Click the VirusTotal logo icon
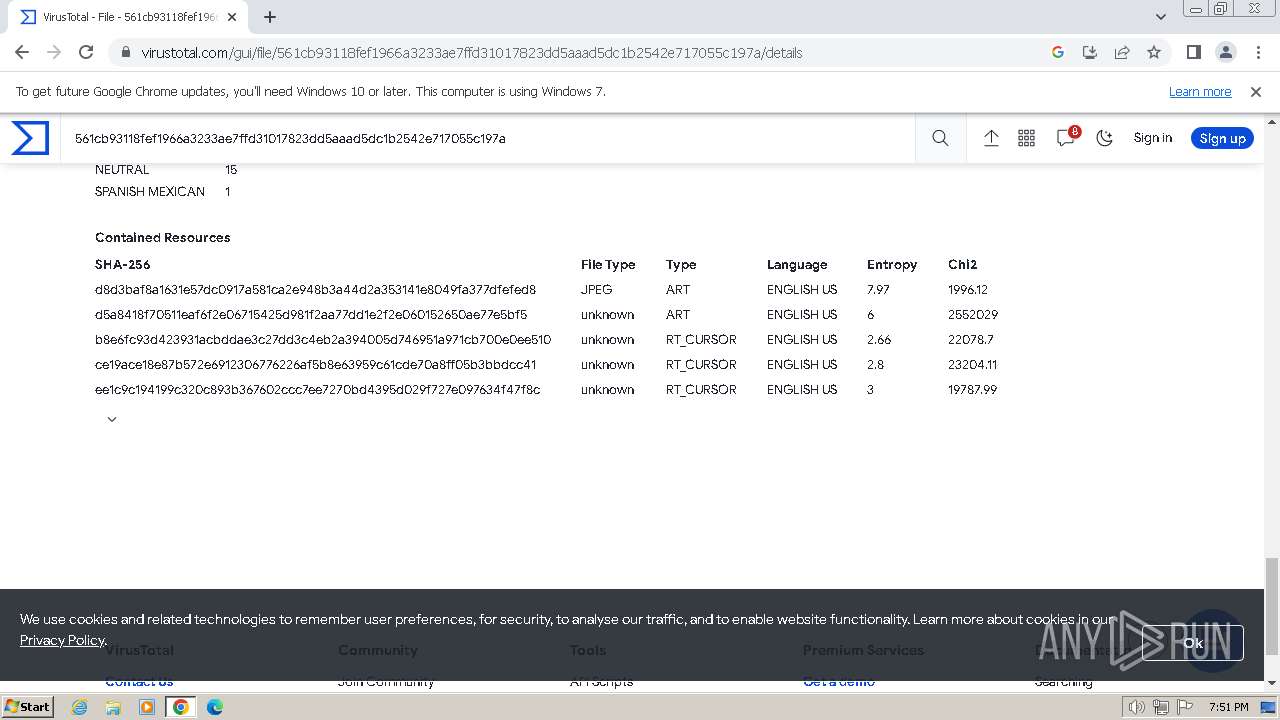Image resolution: width=1280 pixels, height=720 pixels. [30, 138]
